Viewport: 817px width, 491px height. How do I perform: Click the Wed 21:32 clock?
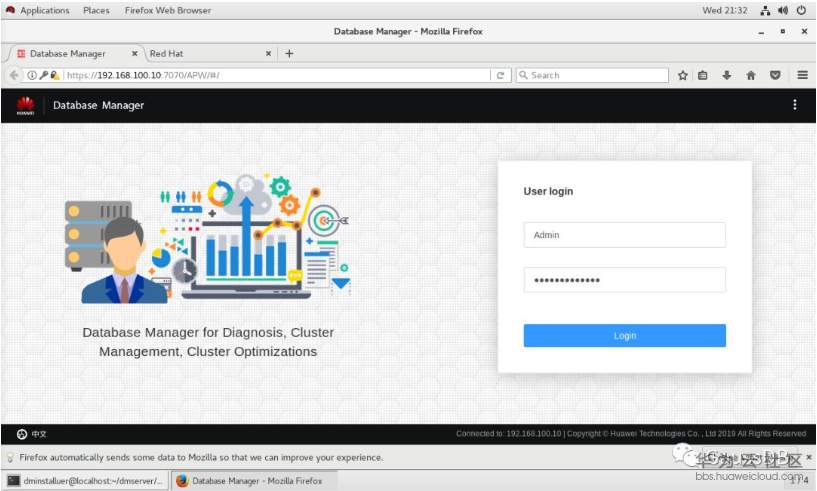tap(725, 10)
